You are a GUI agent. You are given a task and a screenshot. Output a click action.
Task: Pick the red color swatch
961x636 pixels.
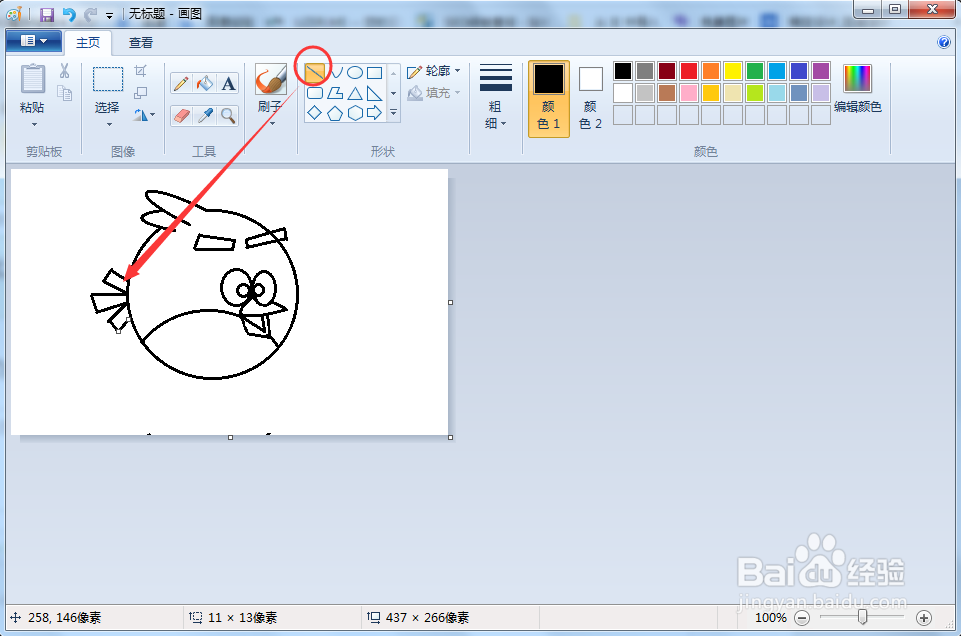pyautogui.click(x=689, y=71)
